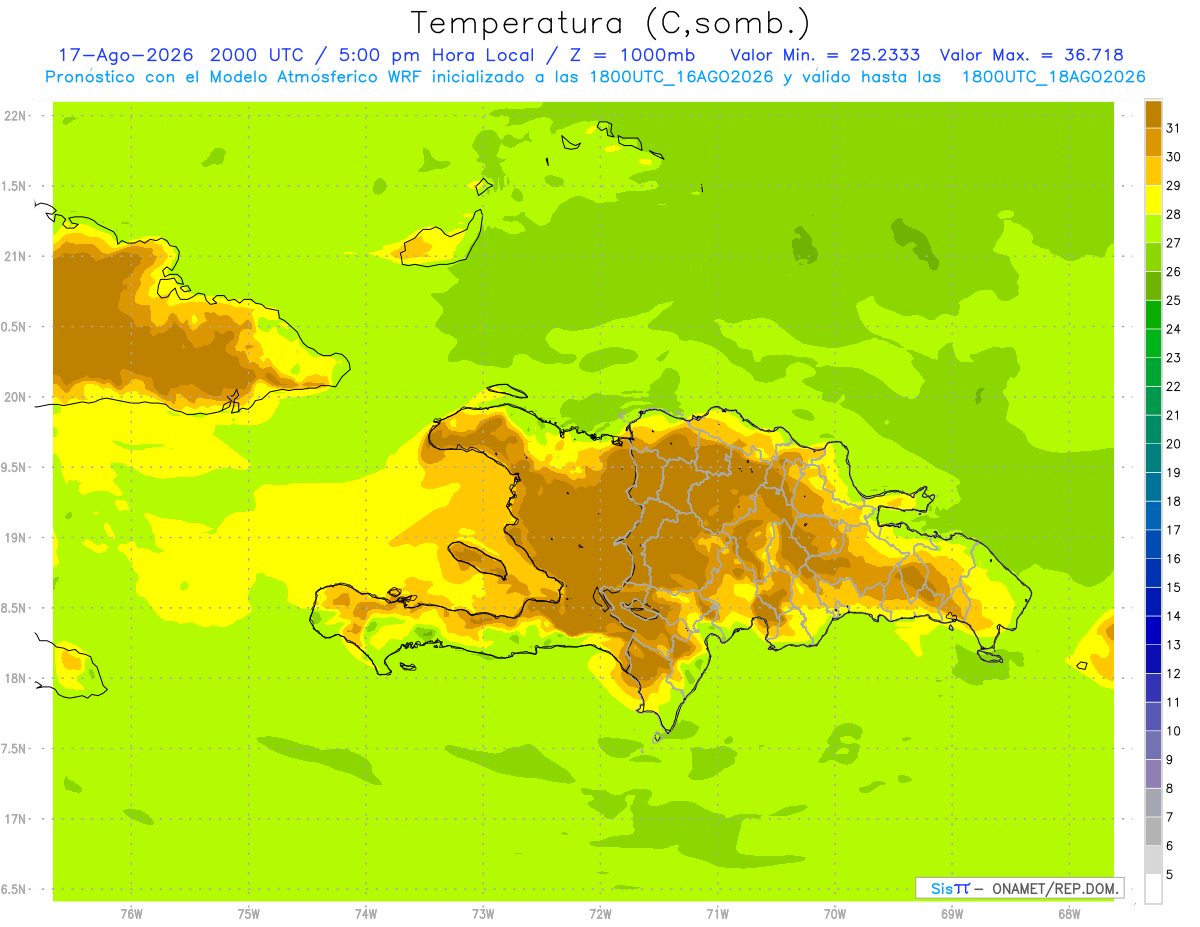1200x927 pixels.
Task: Click the longitude axis label "69W"
Action: 952,914
